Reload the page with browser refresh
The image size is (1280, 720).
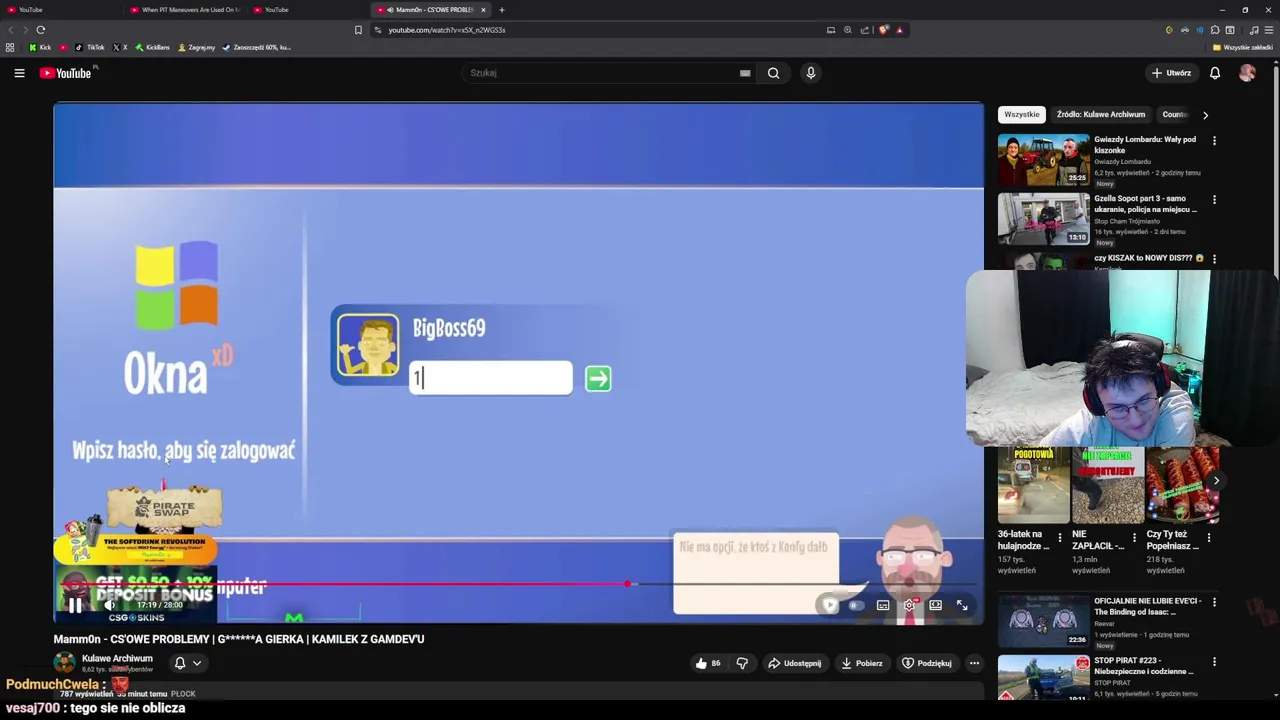[x=40, y=30]
